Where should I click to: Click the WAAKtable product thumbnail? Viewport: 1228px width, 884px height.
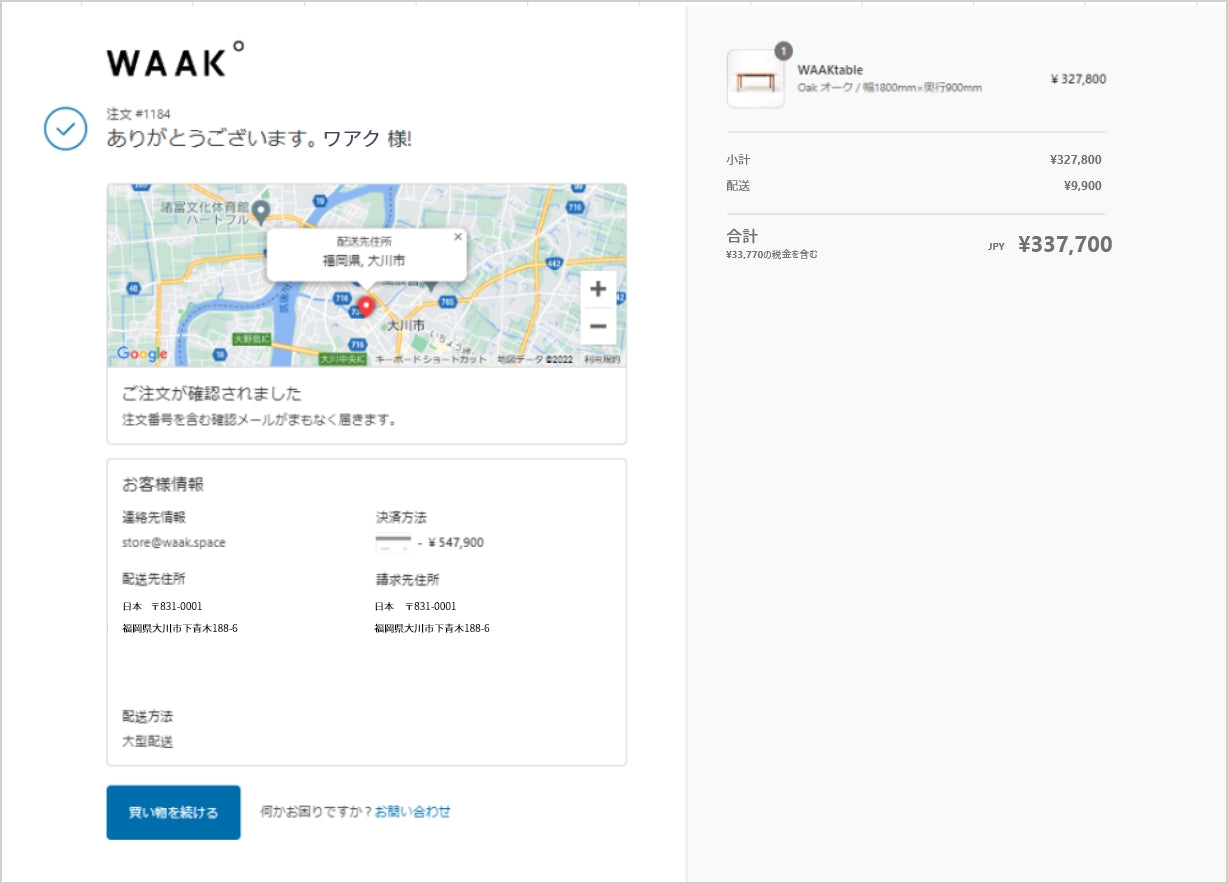[755, 79]
